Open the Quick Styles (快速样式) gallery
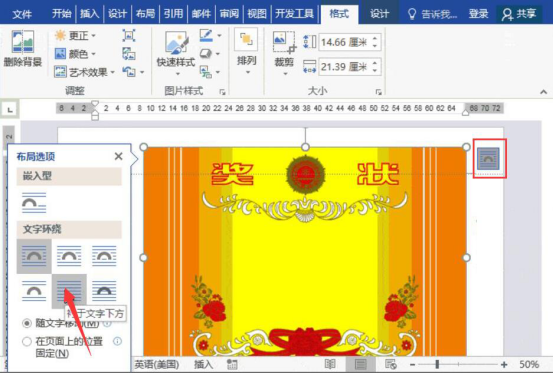This screenshot has height=374, width=553. pyautogui.click(x=176, y=53)
